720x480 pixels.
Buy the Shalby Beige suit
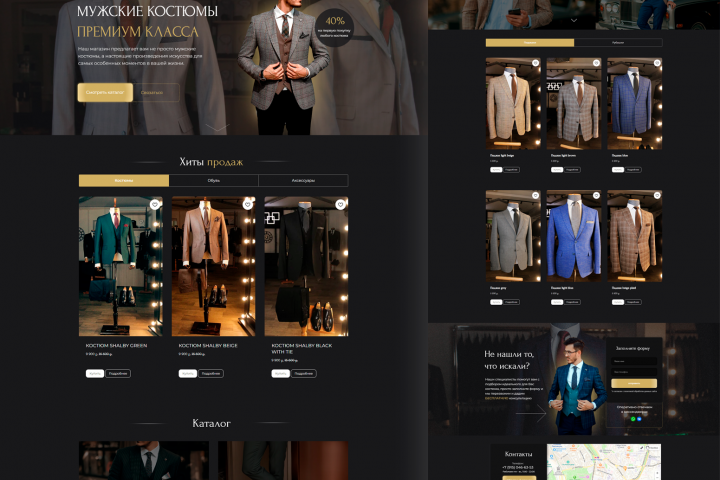(x=188, y=373)
